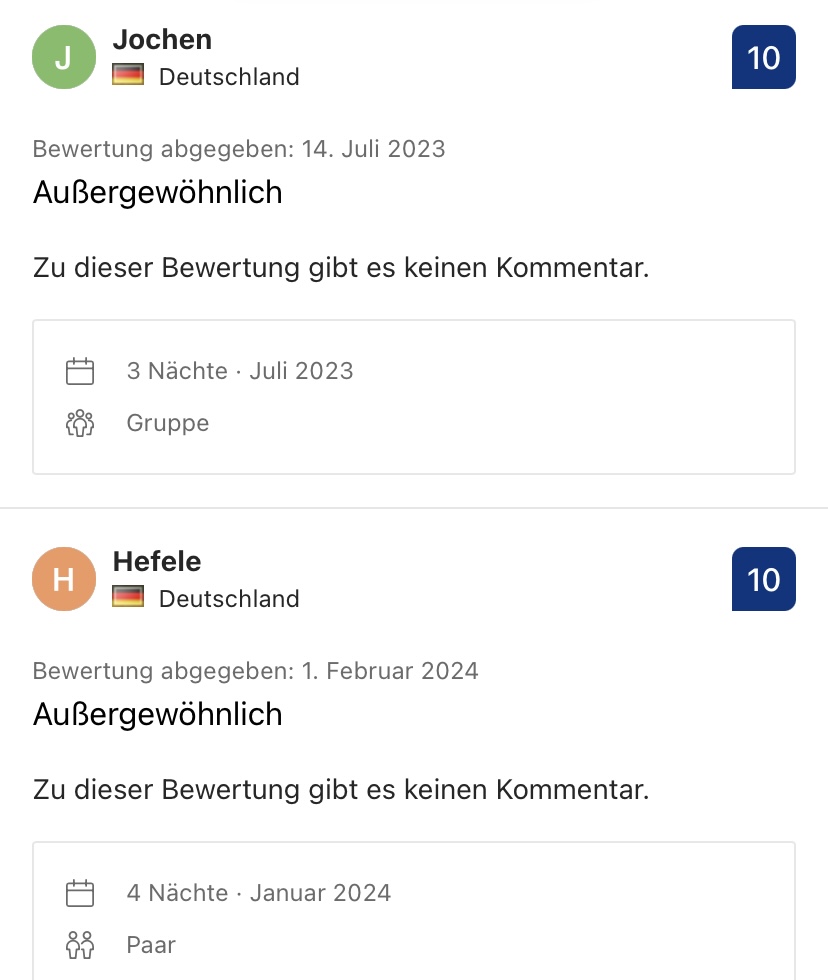This screenshot has height=980, width=828.
Task: Open reviewer name Hefele
Action: [157, 561]
